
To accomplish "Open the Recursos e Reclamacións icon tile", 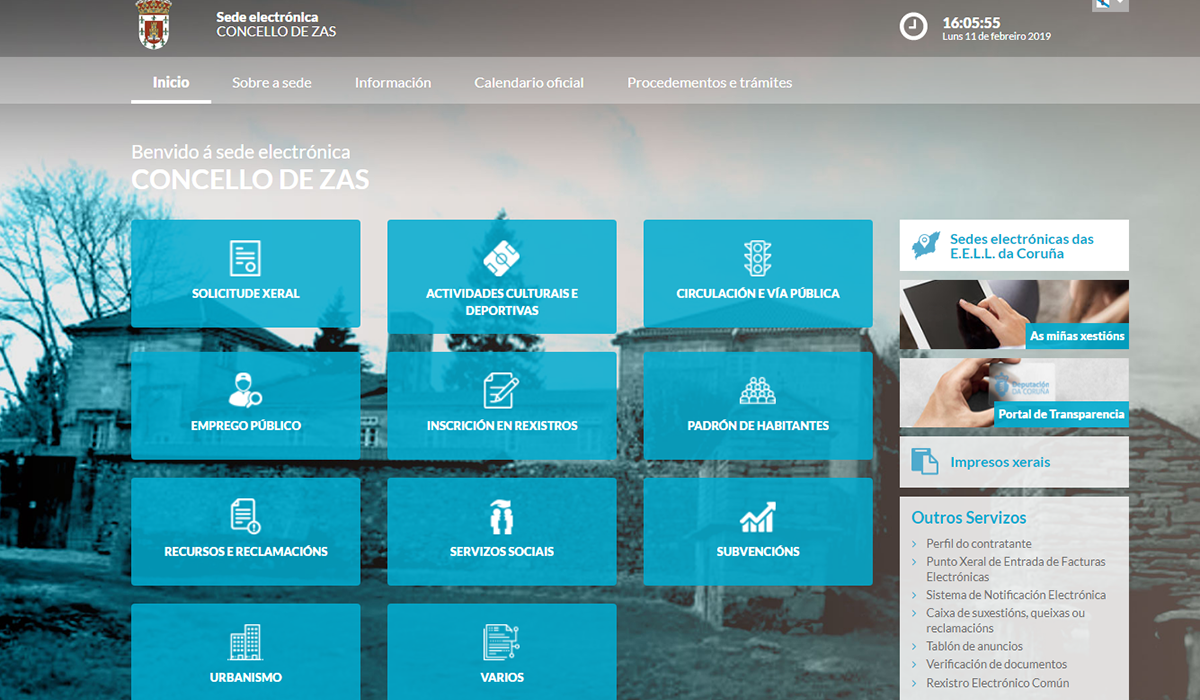I will click(x=245, y=516).
